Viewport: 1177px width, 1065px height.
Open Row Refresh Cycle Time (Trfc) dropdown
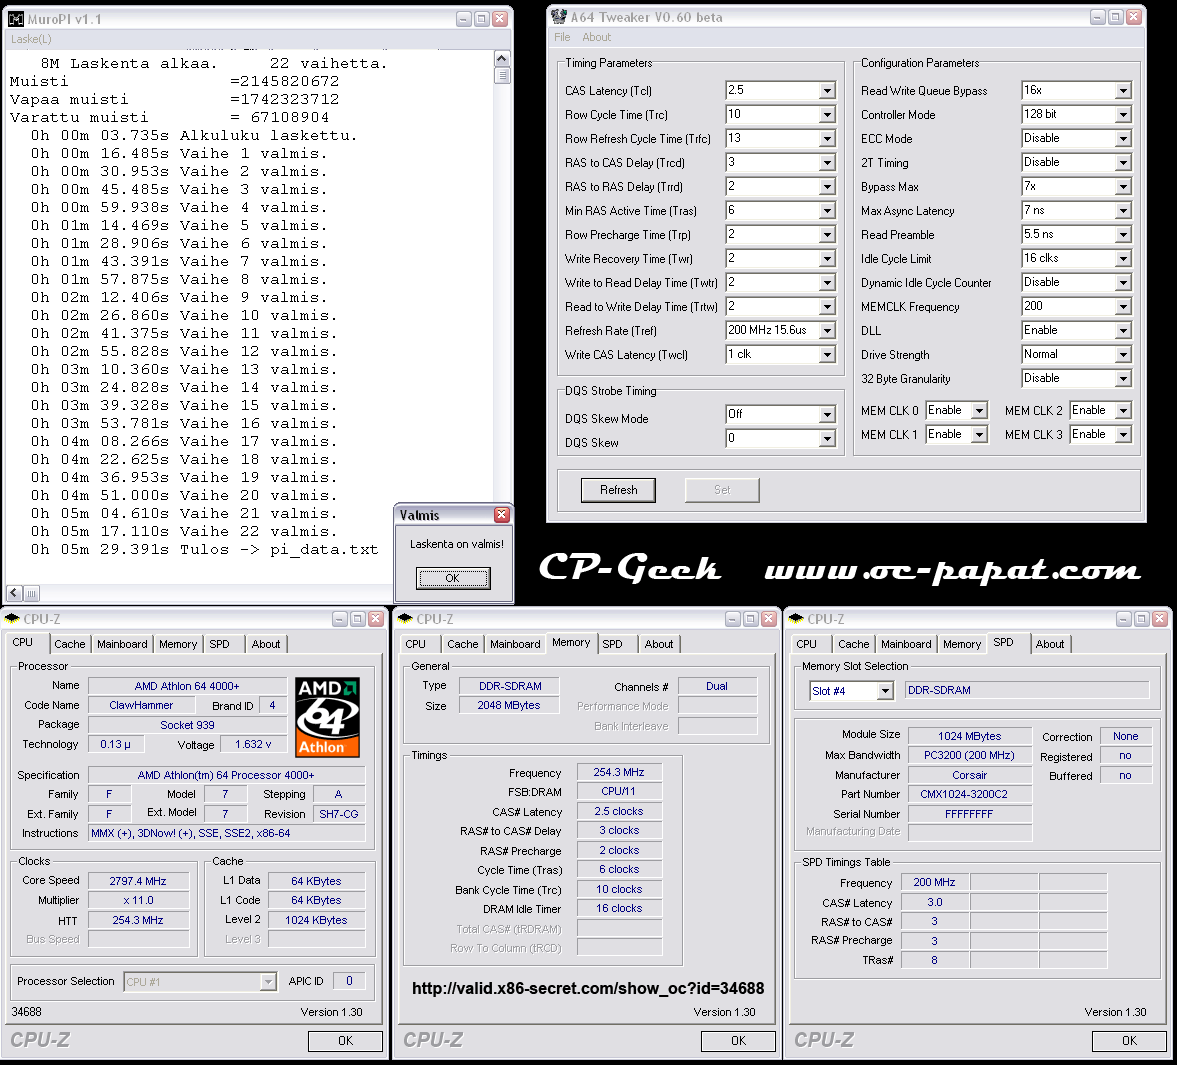tap(827, 139)
